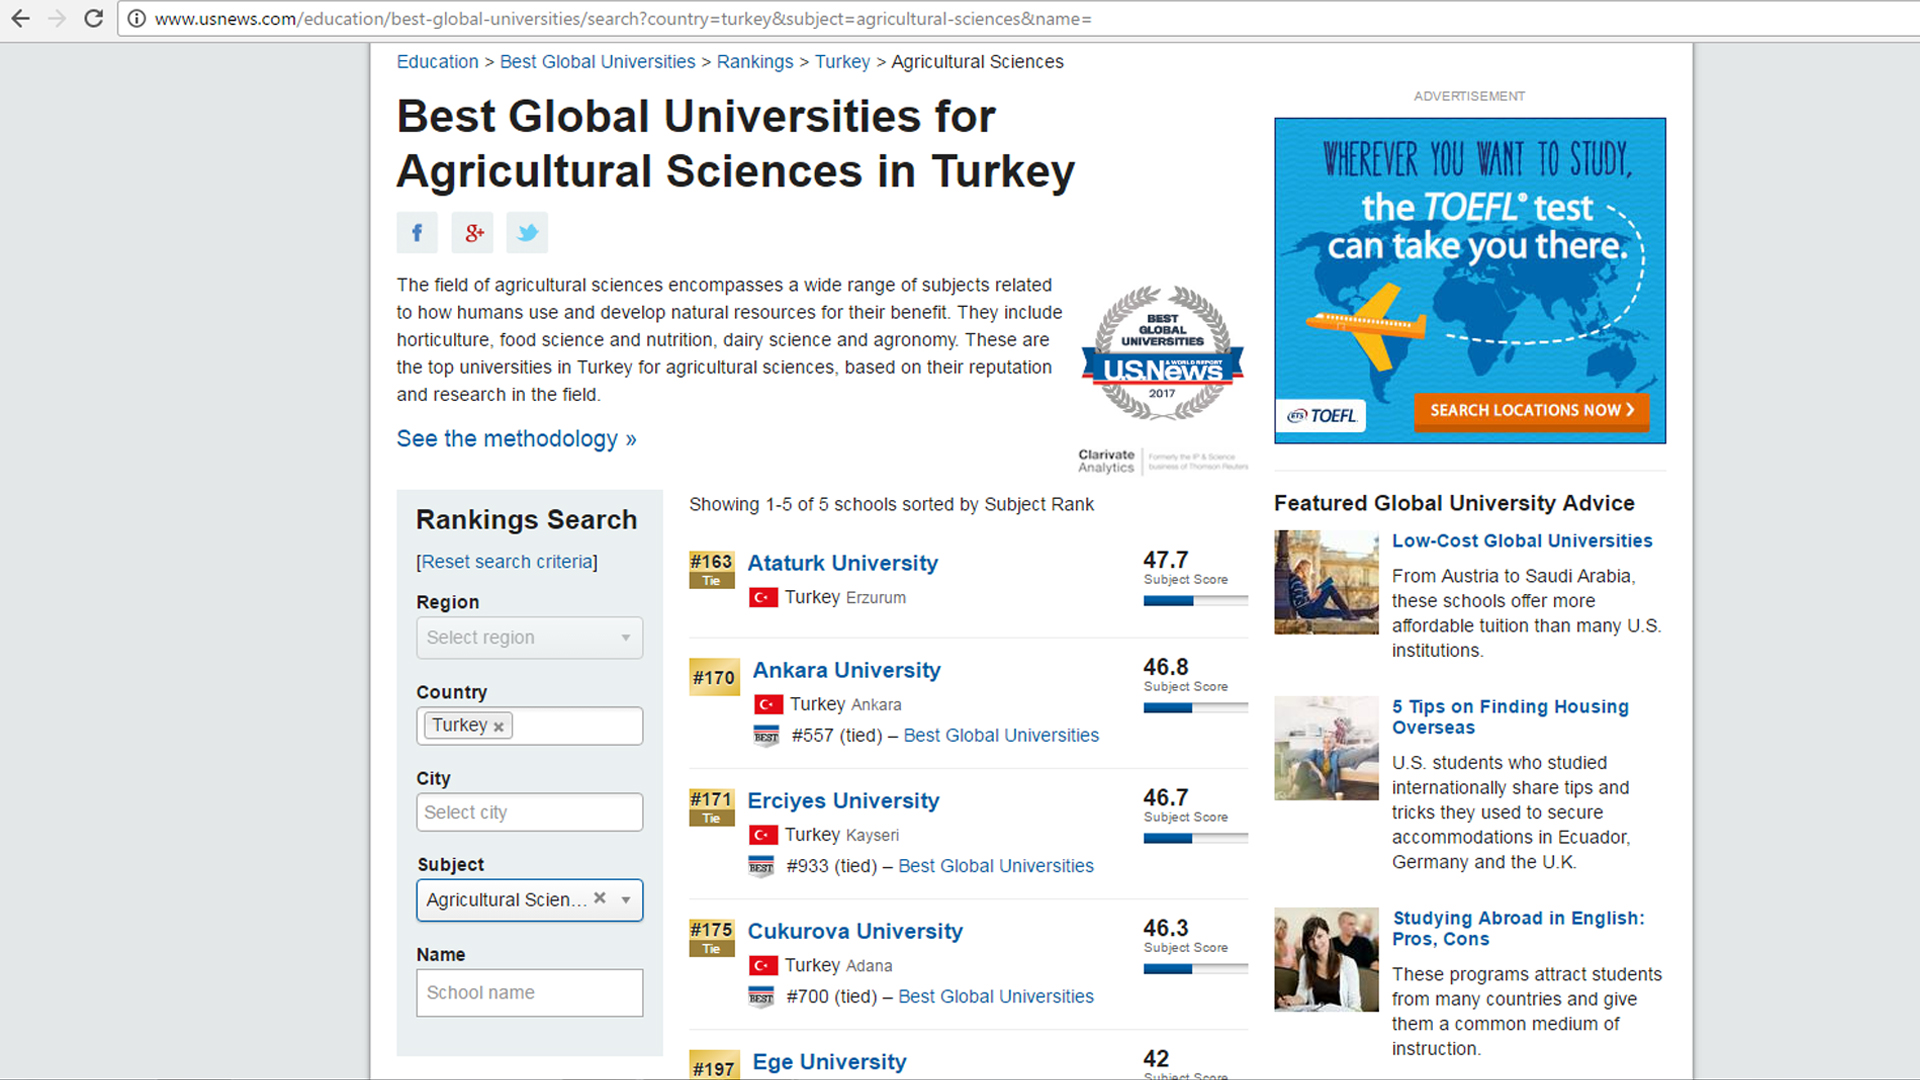
Task: Click Reset search criteria link
Action: (x=507, y=562)
